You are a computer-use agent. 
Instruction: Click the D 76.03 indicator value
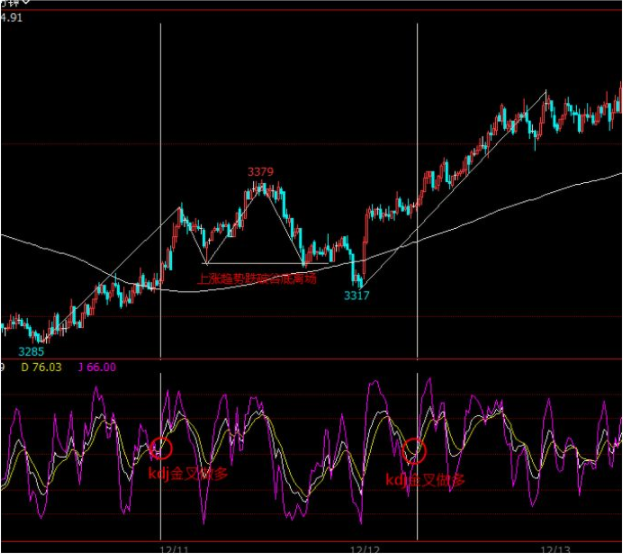40,368
